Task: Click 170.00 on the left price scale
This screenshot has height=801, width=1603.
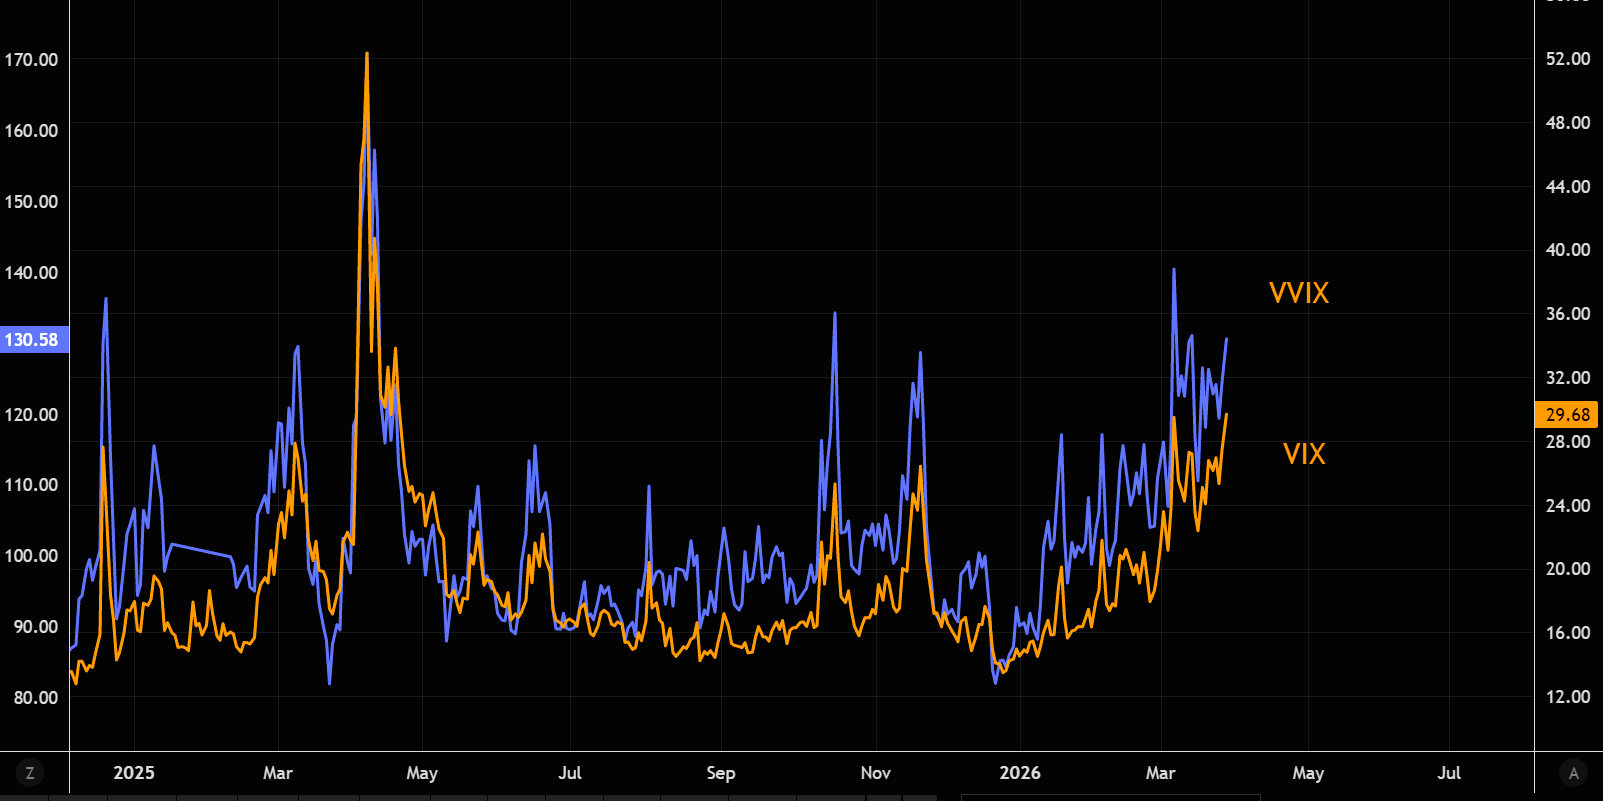Action: point(31,60)
